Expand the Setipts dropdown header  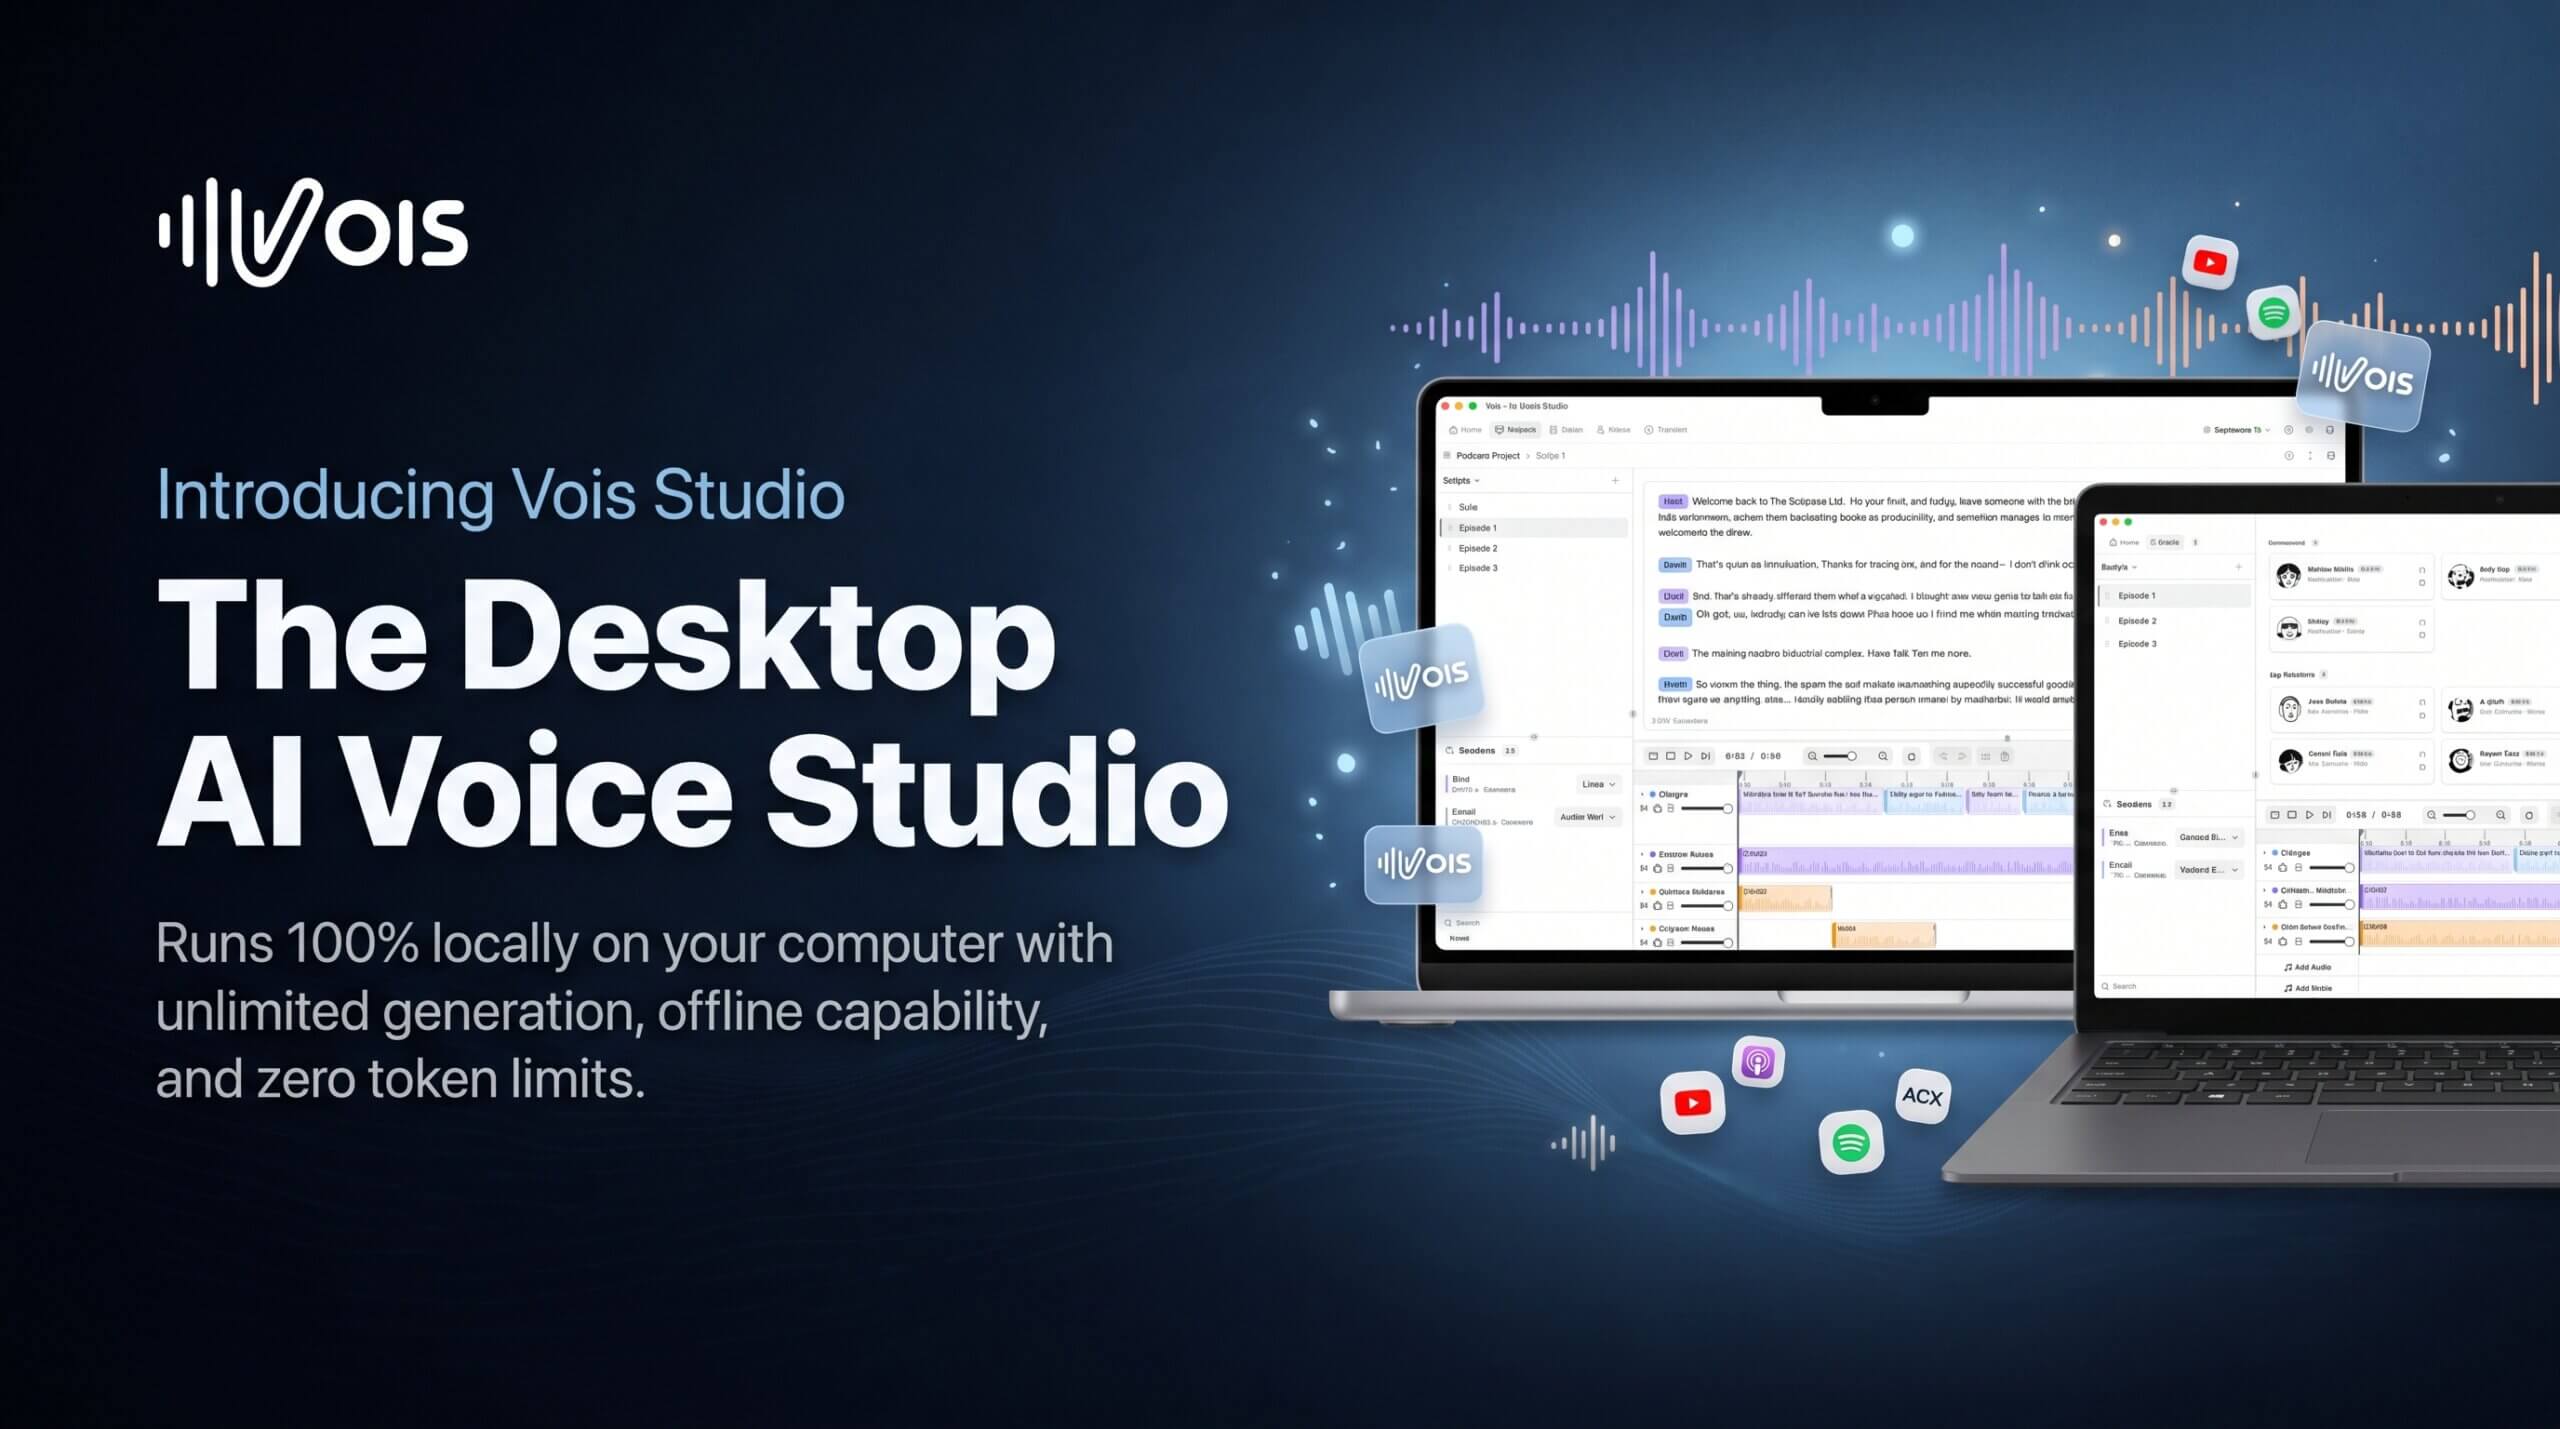click(1461, 481)
